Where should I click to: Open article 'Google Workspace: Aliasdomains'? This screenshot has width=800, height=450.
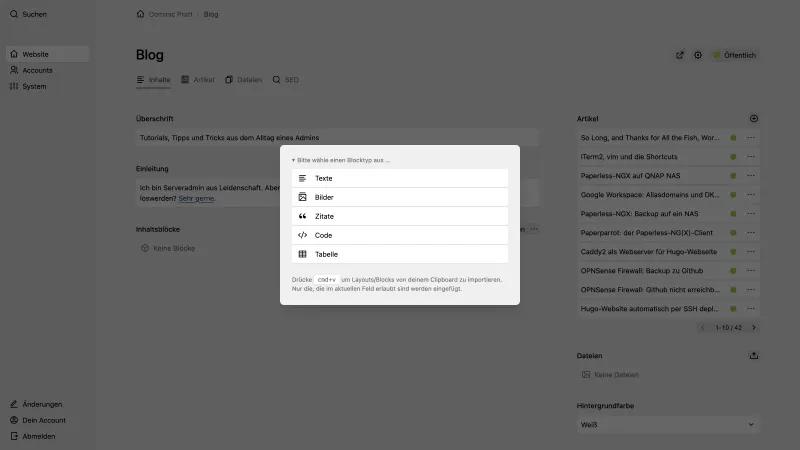tap(650, 194)
